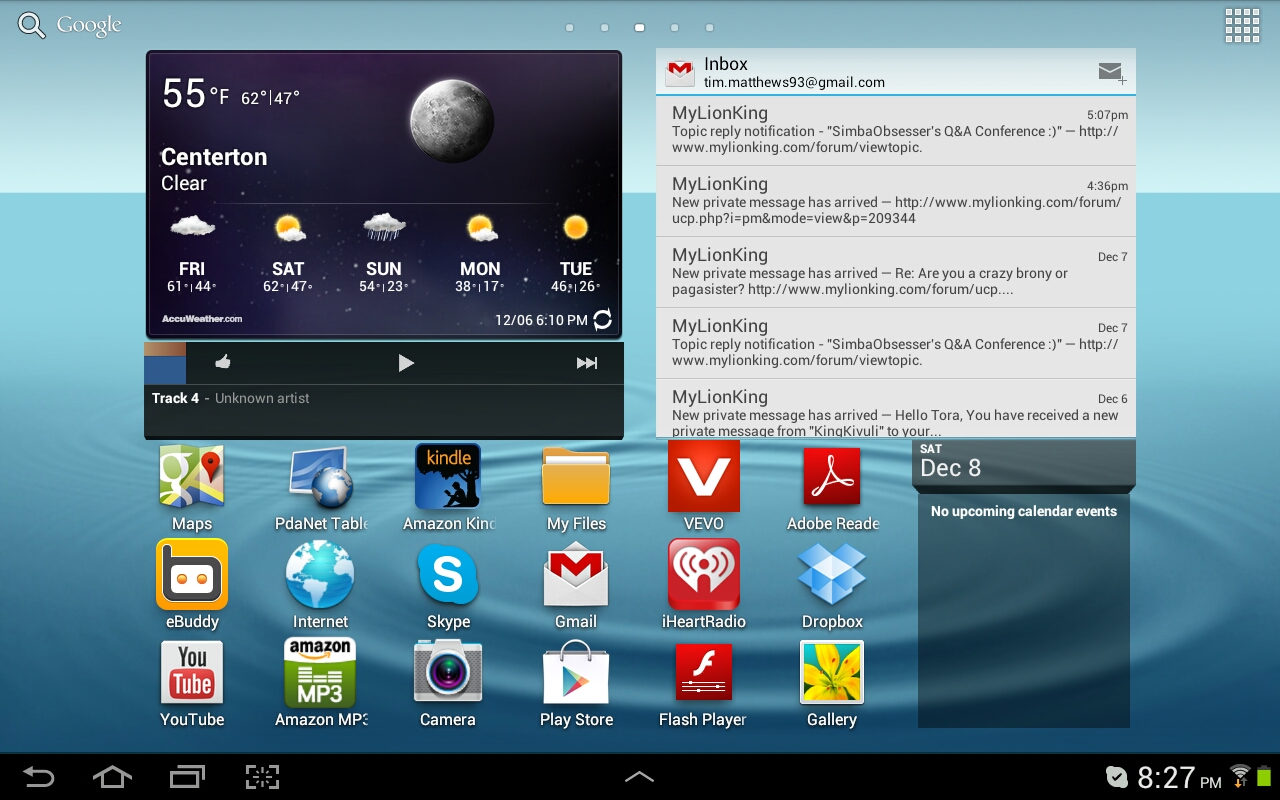
Task: Refresh the AccuWeather widget
Action: point(603,320)
